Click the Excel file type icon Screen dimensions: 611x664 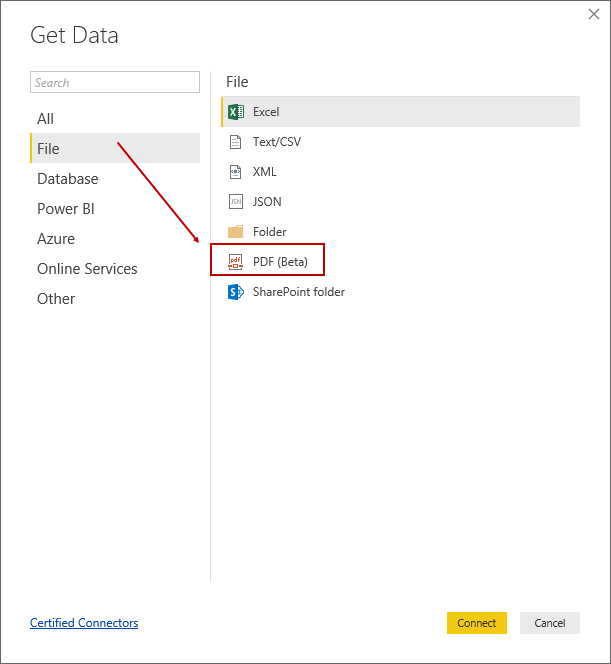tap(236, 112)
